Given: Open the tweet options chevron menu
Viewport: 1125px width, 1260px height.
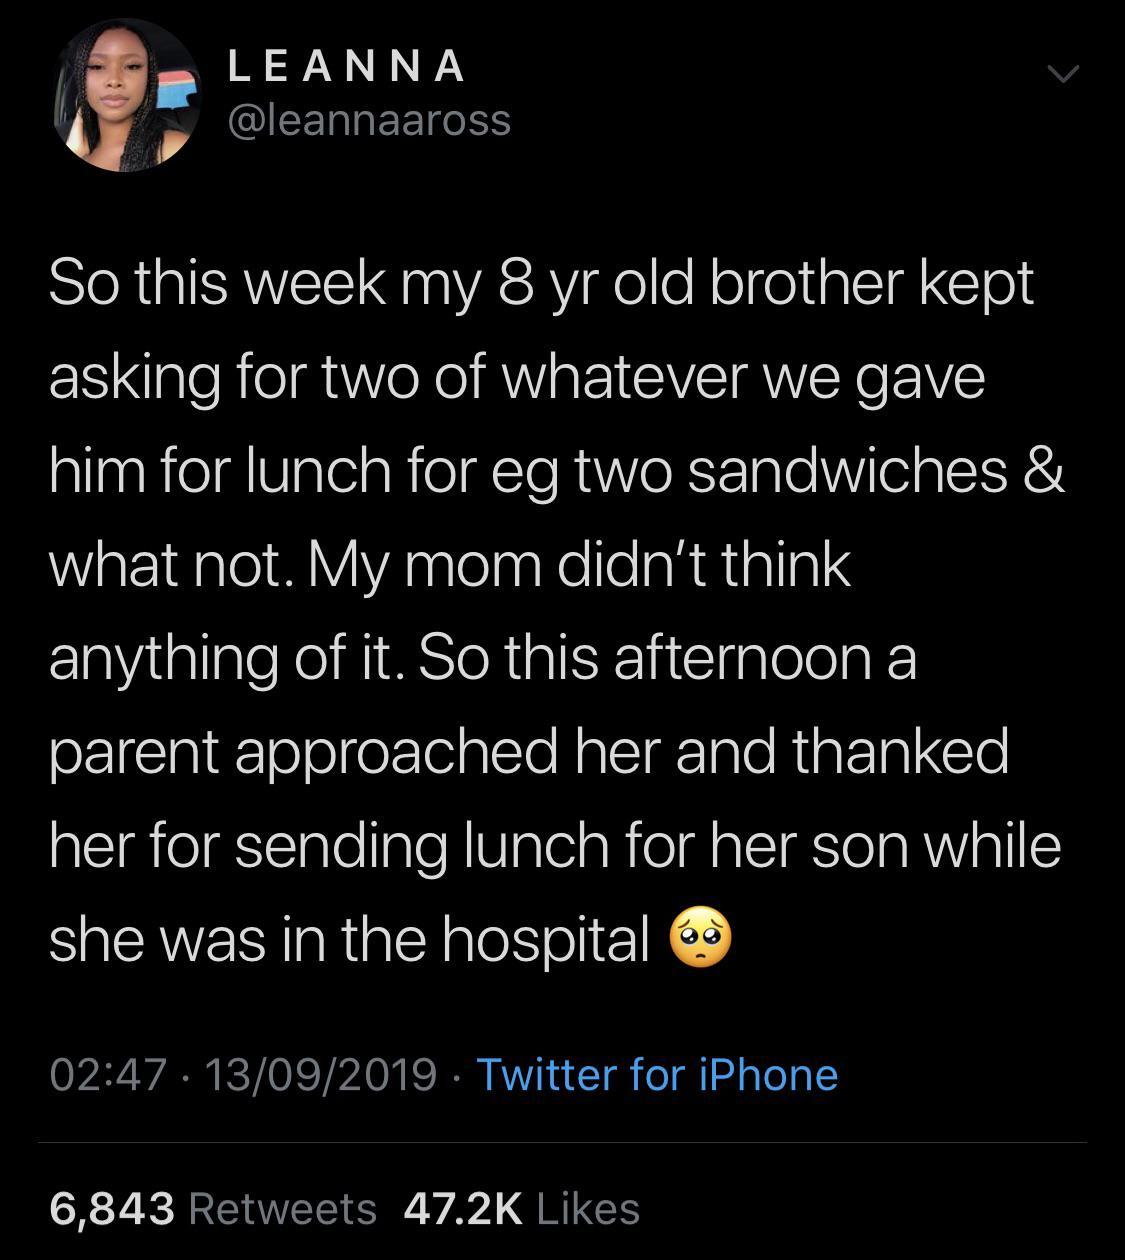Looking at the screenshot, I should [1063, 75].
